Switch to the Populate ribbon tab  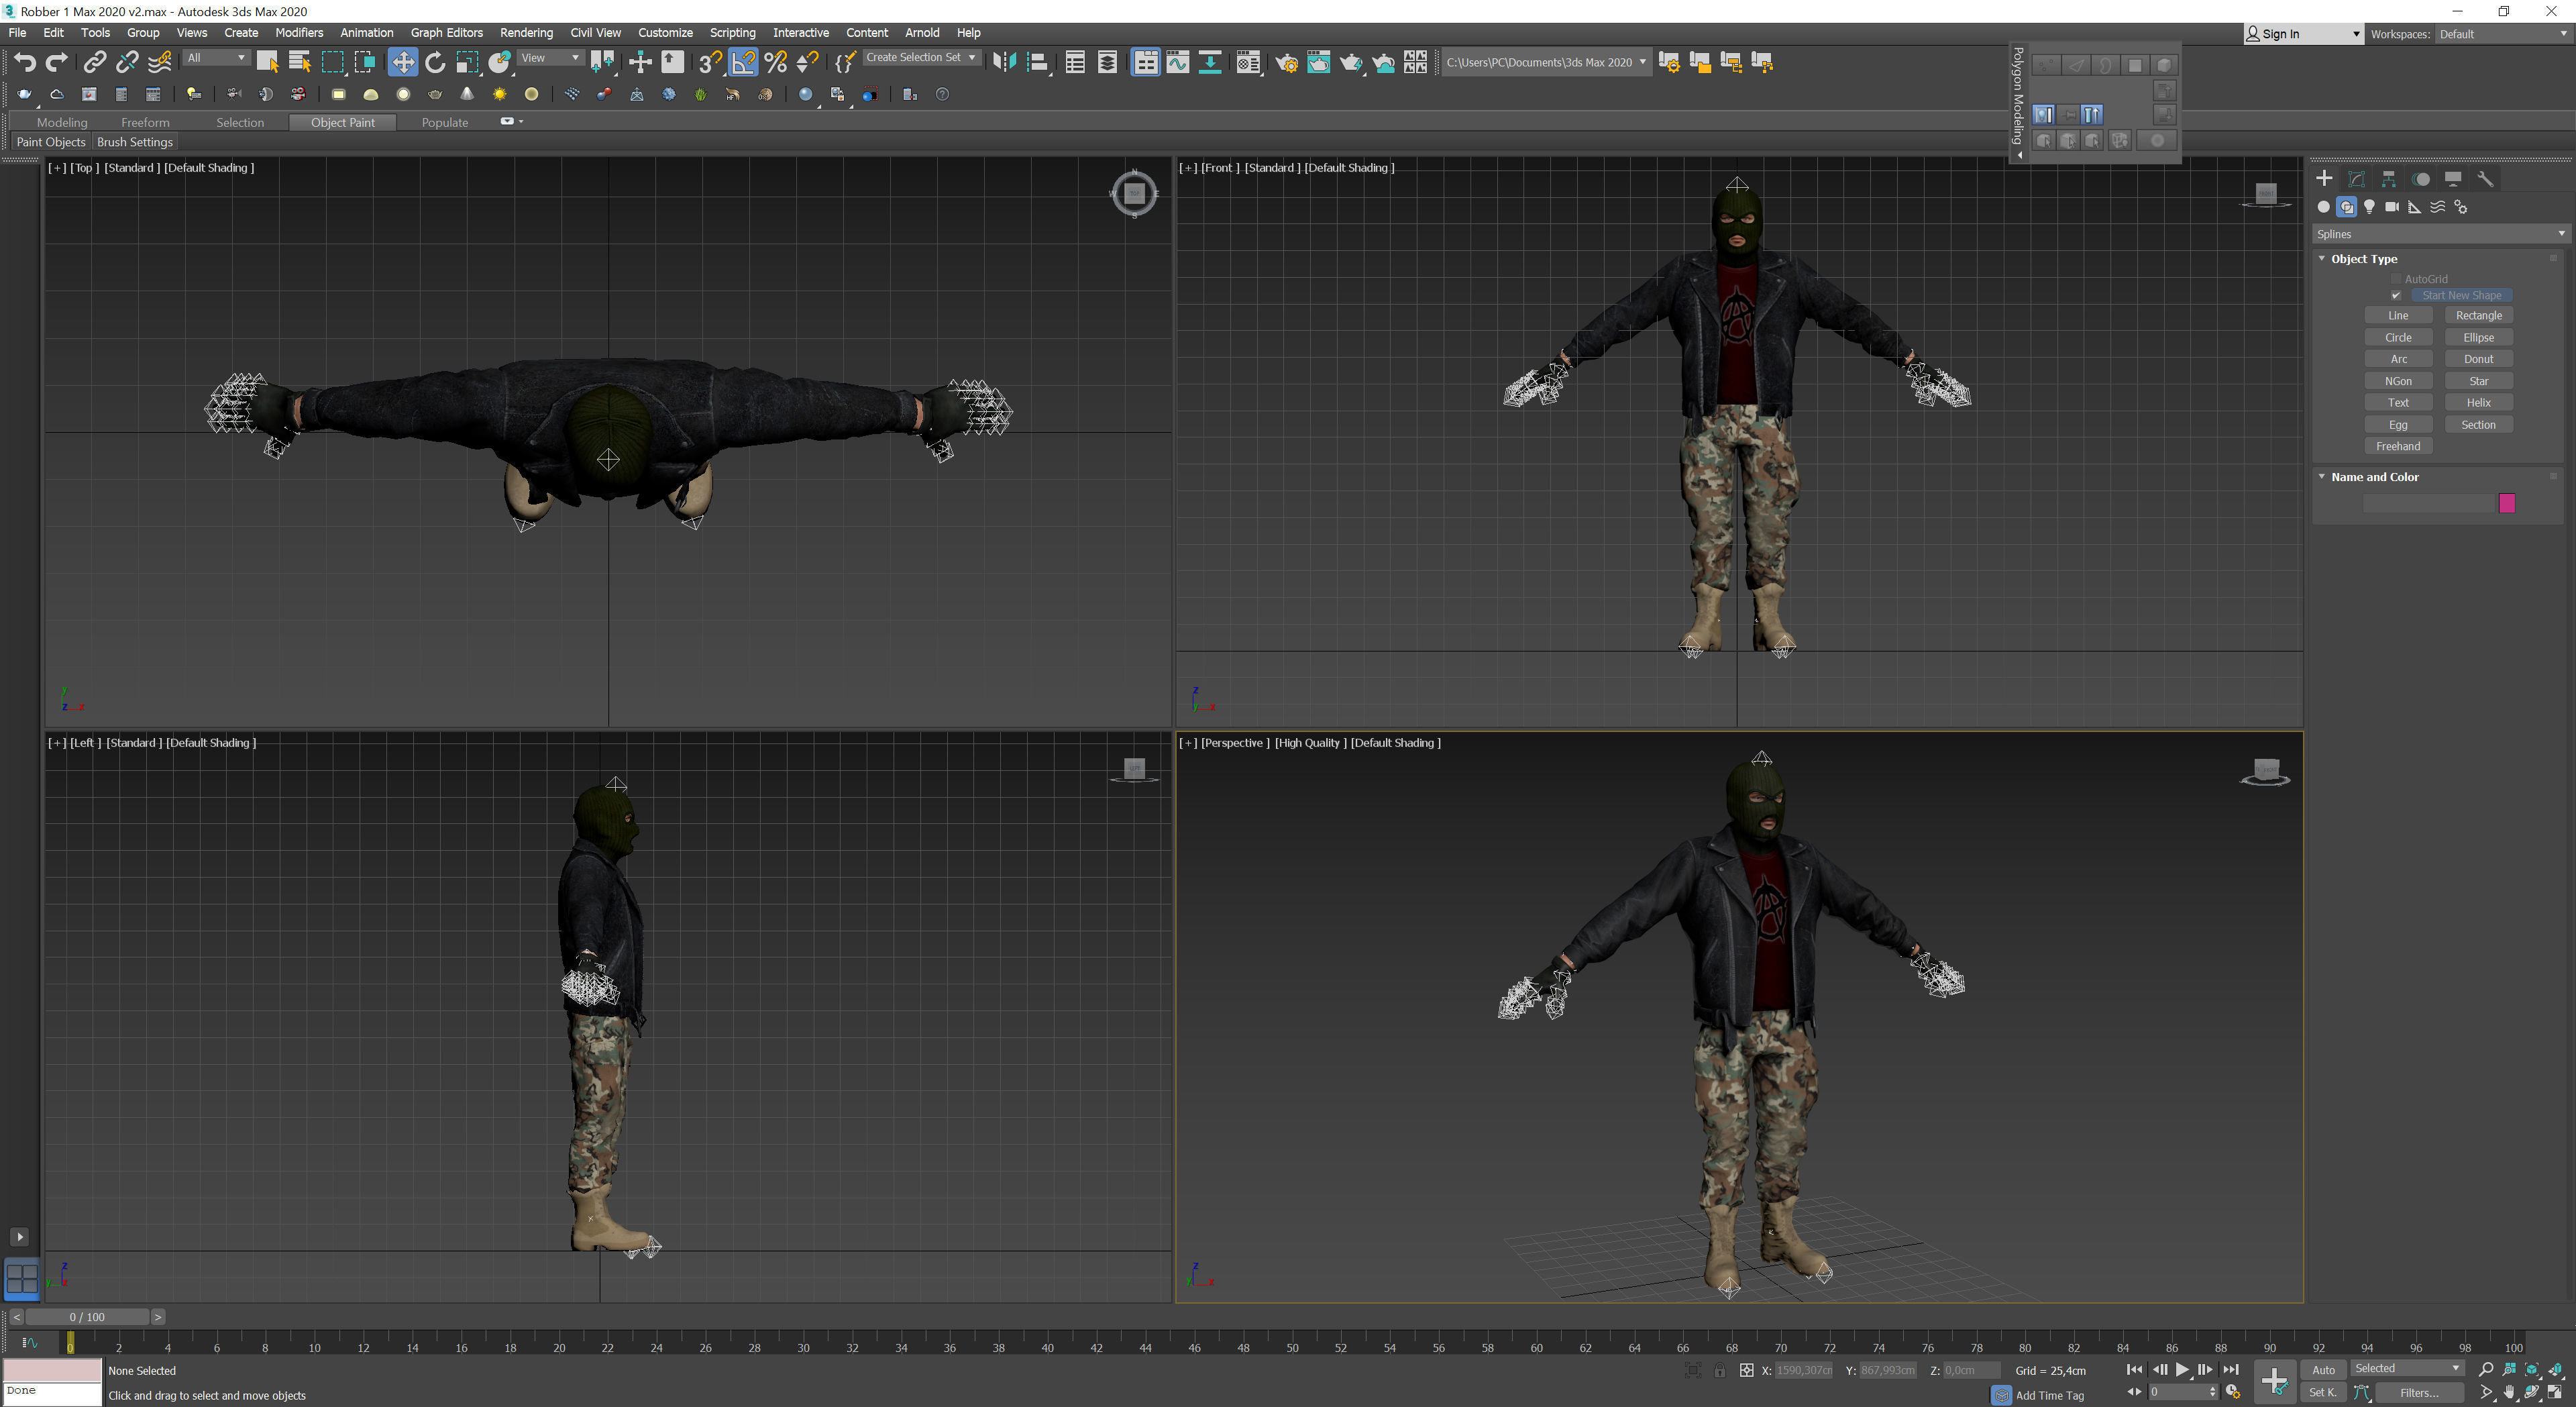tap(445, 122)
